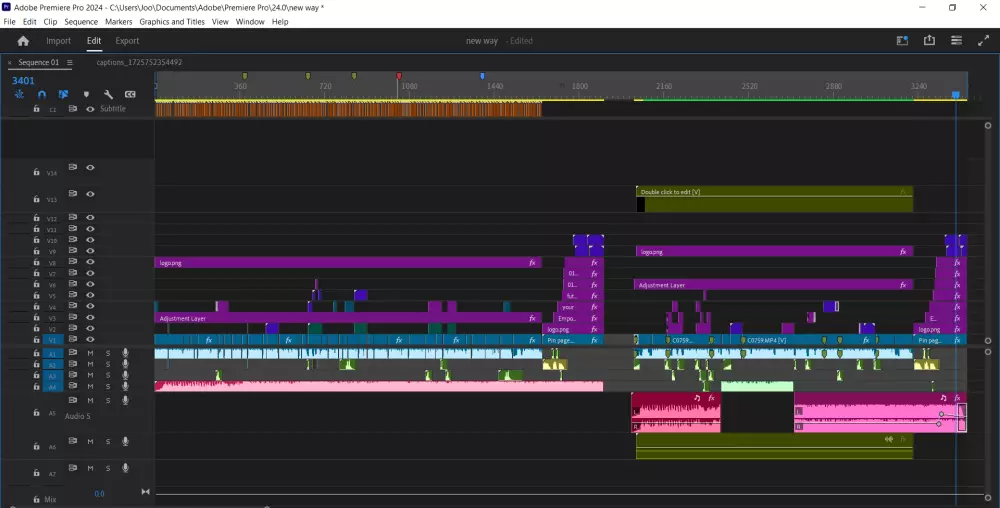This screenshot has width=1000, height=508.
Task: Toggle lock on track V13
Action: coord(36,199)
